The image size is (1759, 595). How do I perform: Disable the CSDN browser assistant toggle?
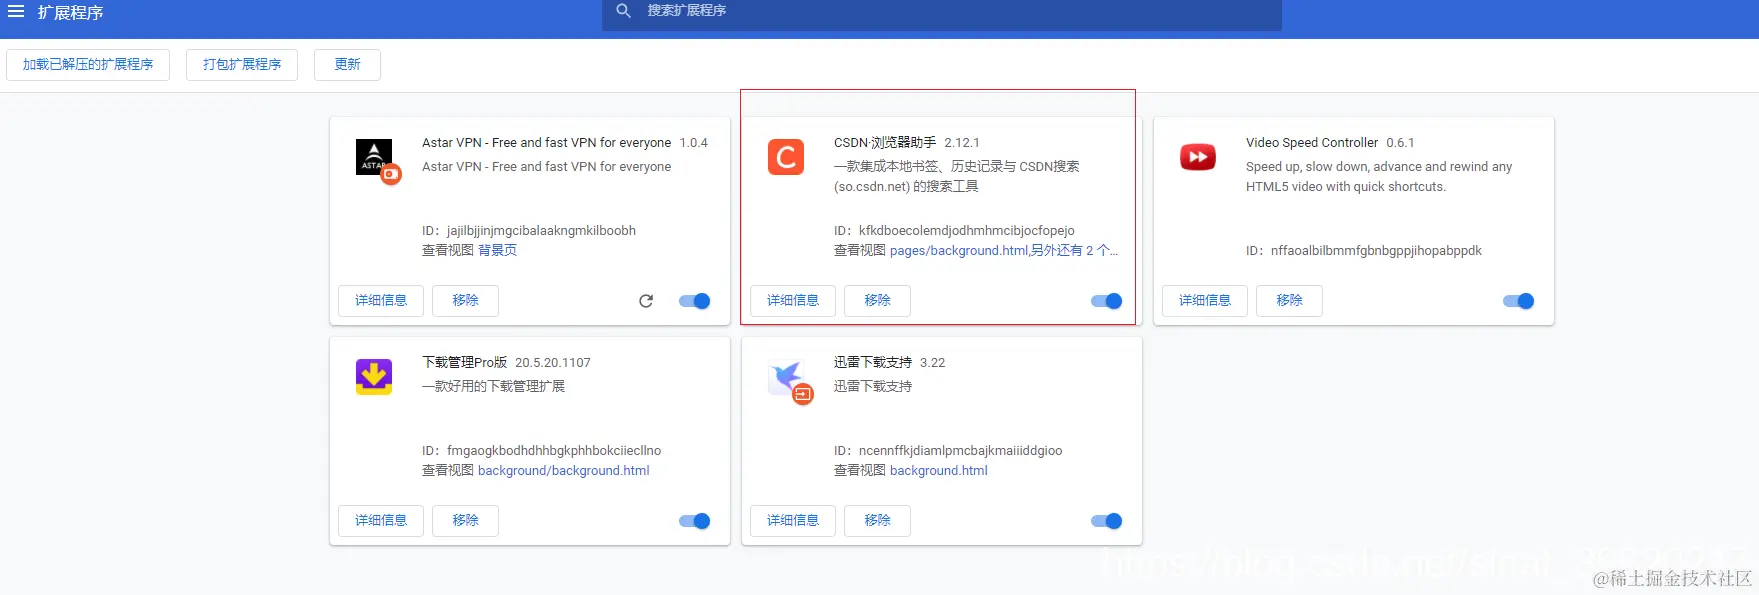pos(1107,301)
